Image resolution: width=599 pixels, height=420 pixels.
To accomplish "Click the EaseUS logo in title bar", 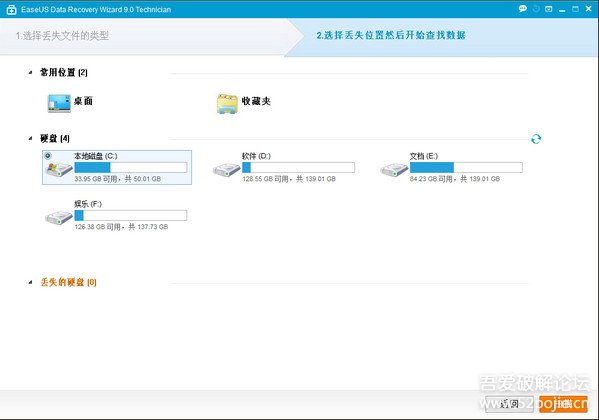I will [11, 10].
